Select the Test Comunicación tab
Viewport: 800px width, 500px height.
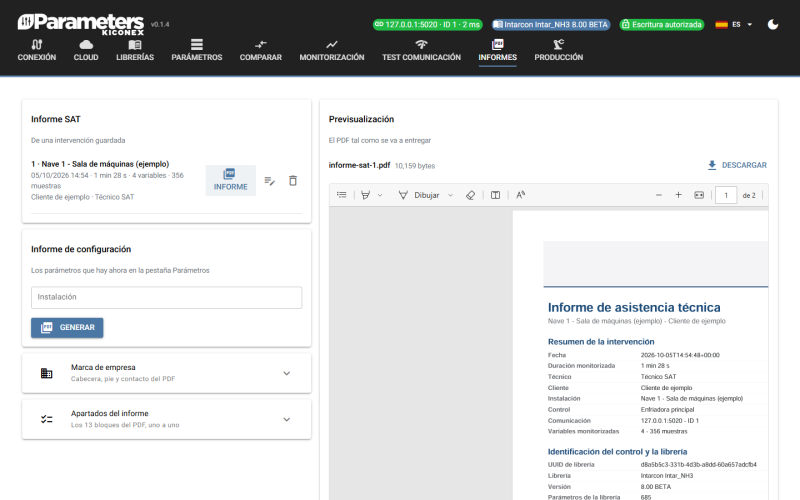pyautogui.click(x=421, y=51)
